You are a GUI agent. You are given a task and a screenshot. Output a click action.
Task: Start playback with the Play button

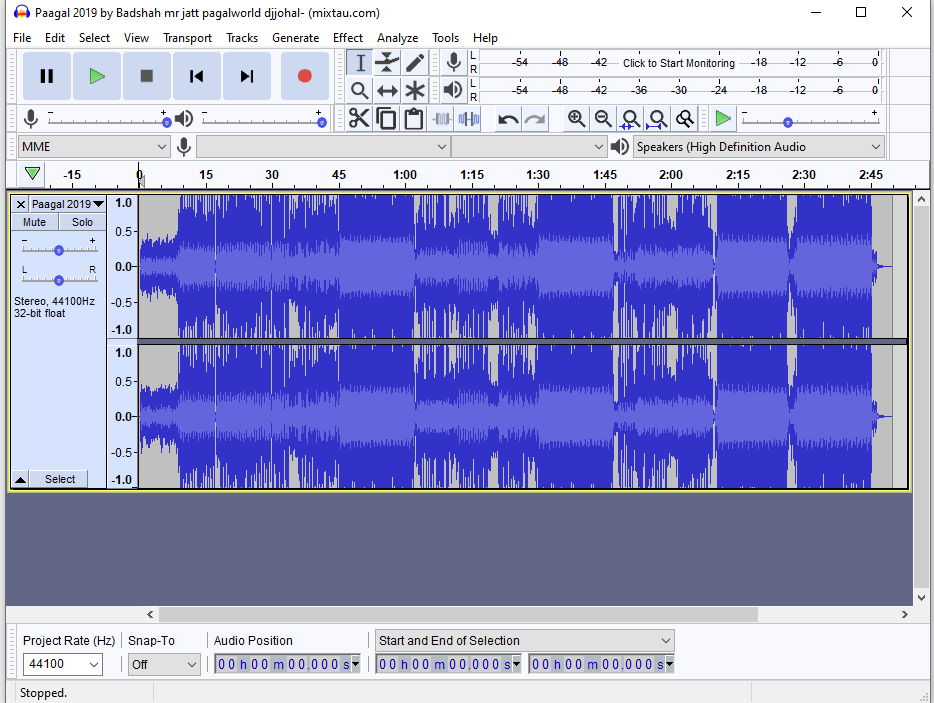(x=96, y=76)
